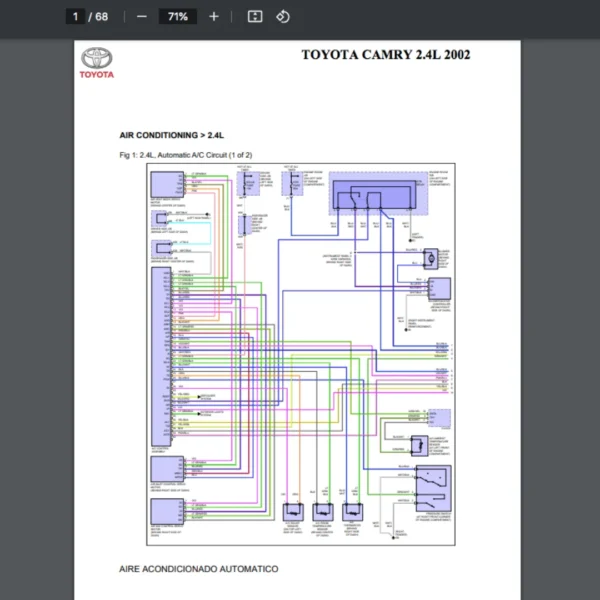The height and width of the screenshot is (600, 600).
Task: Click the fit to page icon
Action: (x=255, y=17)
